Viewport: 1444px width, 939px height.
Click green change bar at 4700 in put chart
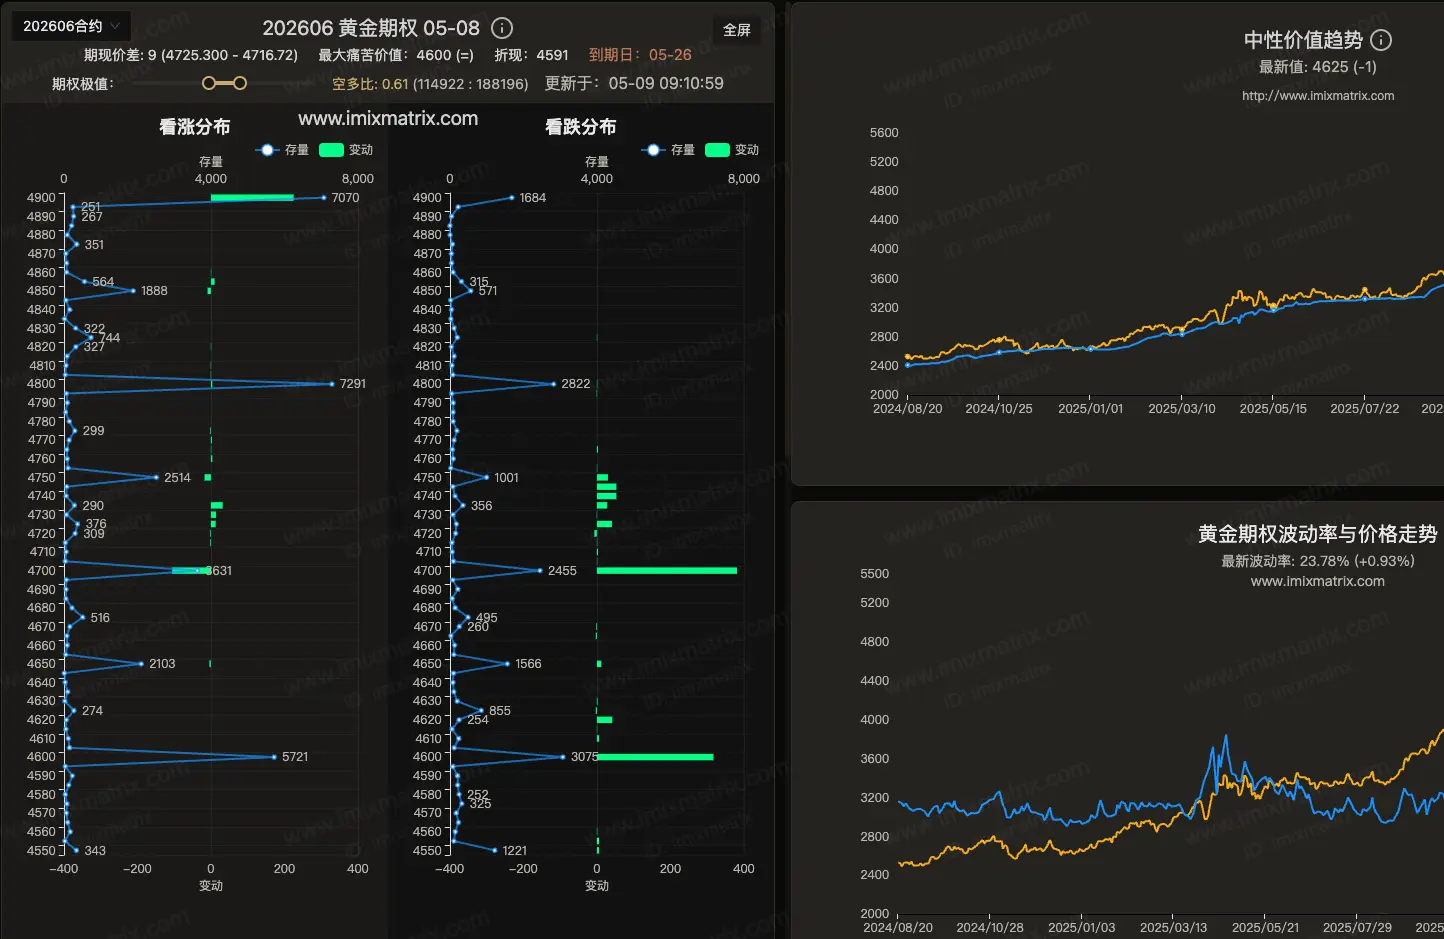(x=667, y=571)
